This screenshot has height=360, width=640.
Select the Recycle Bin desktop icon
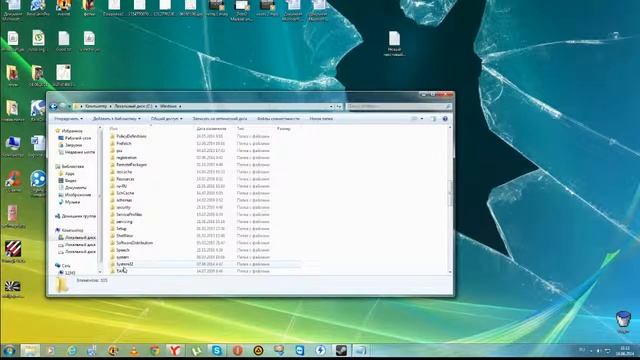click(623, 320)
